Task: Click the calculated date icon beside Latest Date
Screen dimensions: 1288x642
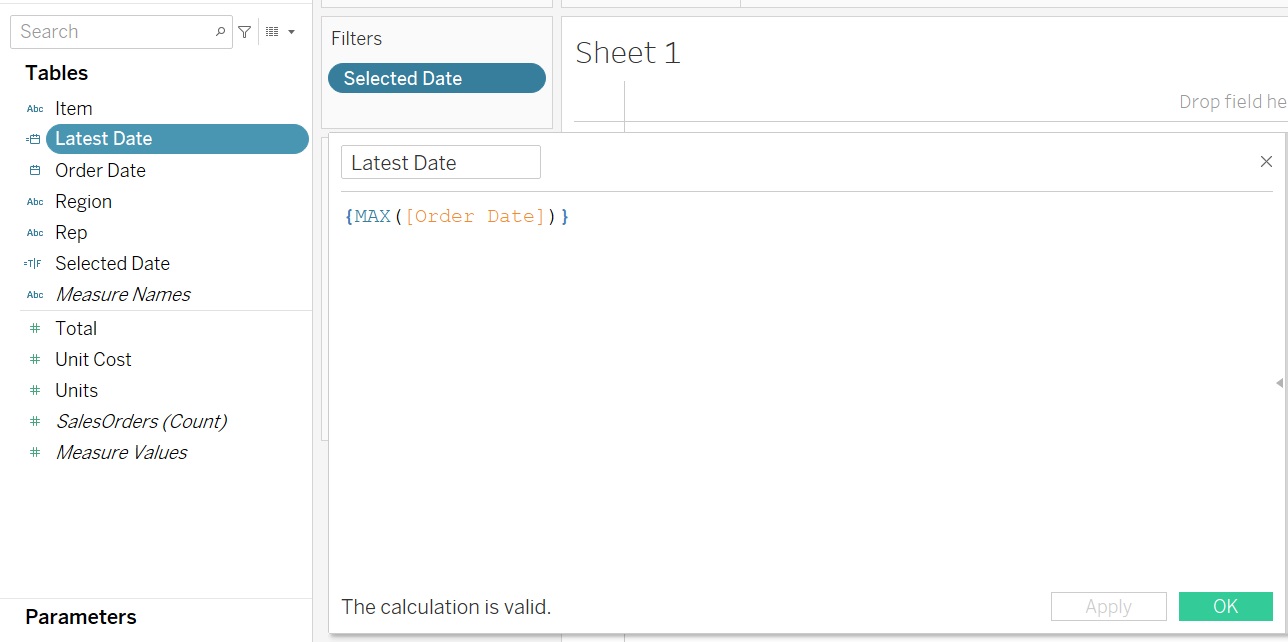Action: [x=33, y=139]
